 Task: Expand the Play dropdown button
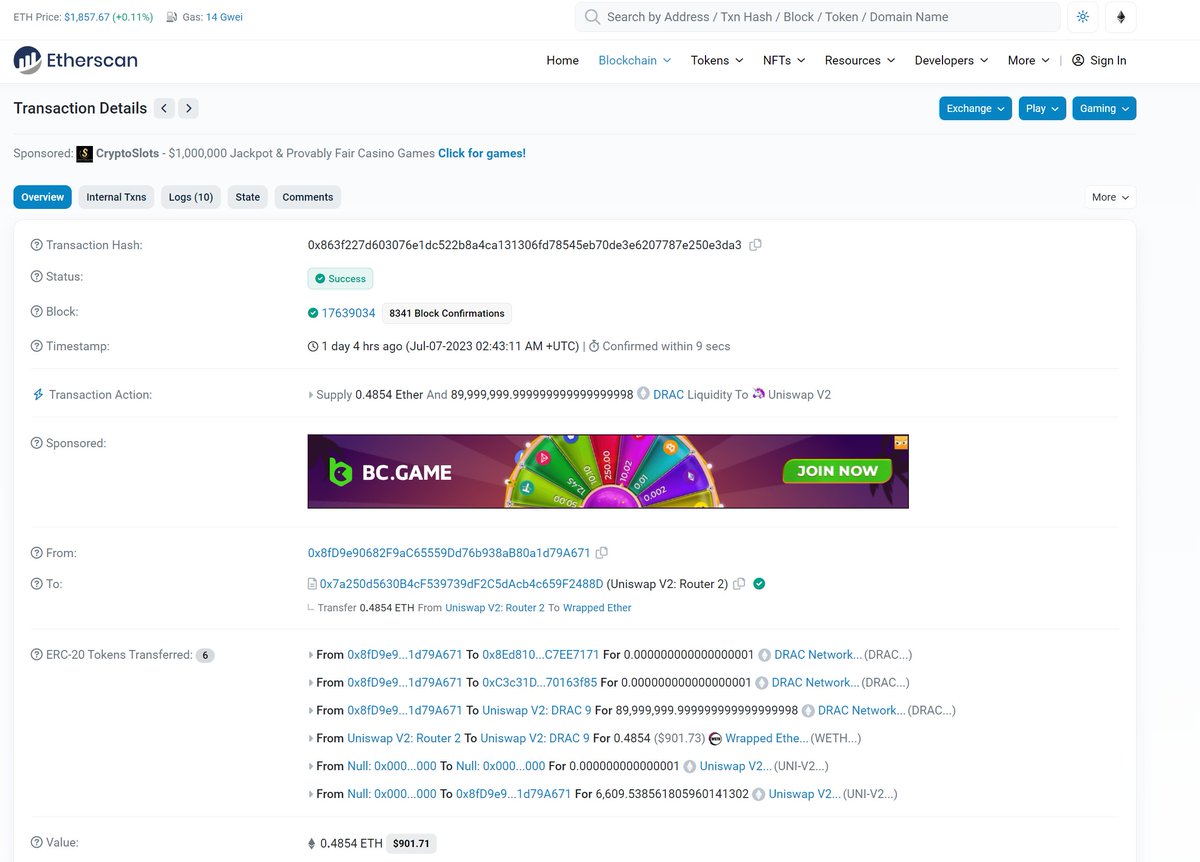tap(1042, 108)
